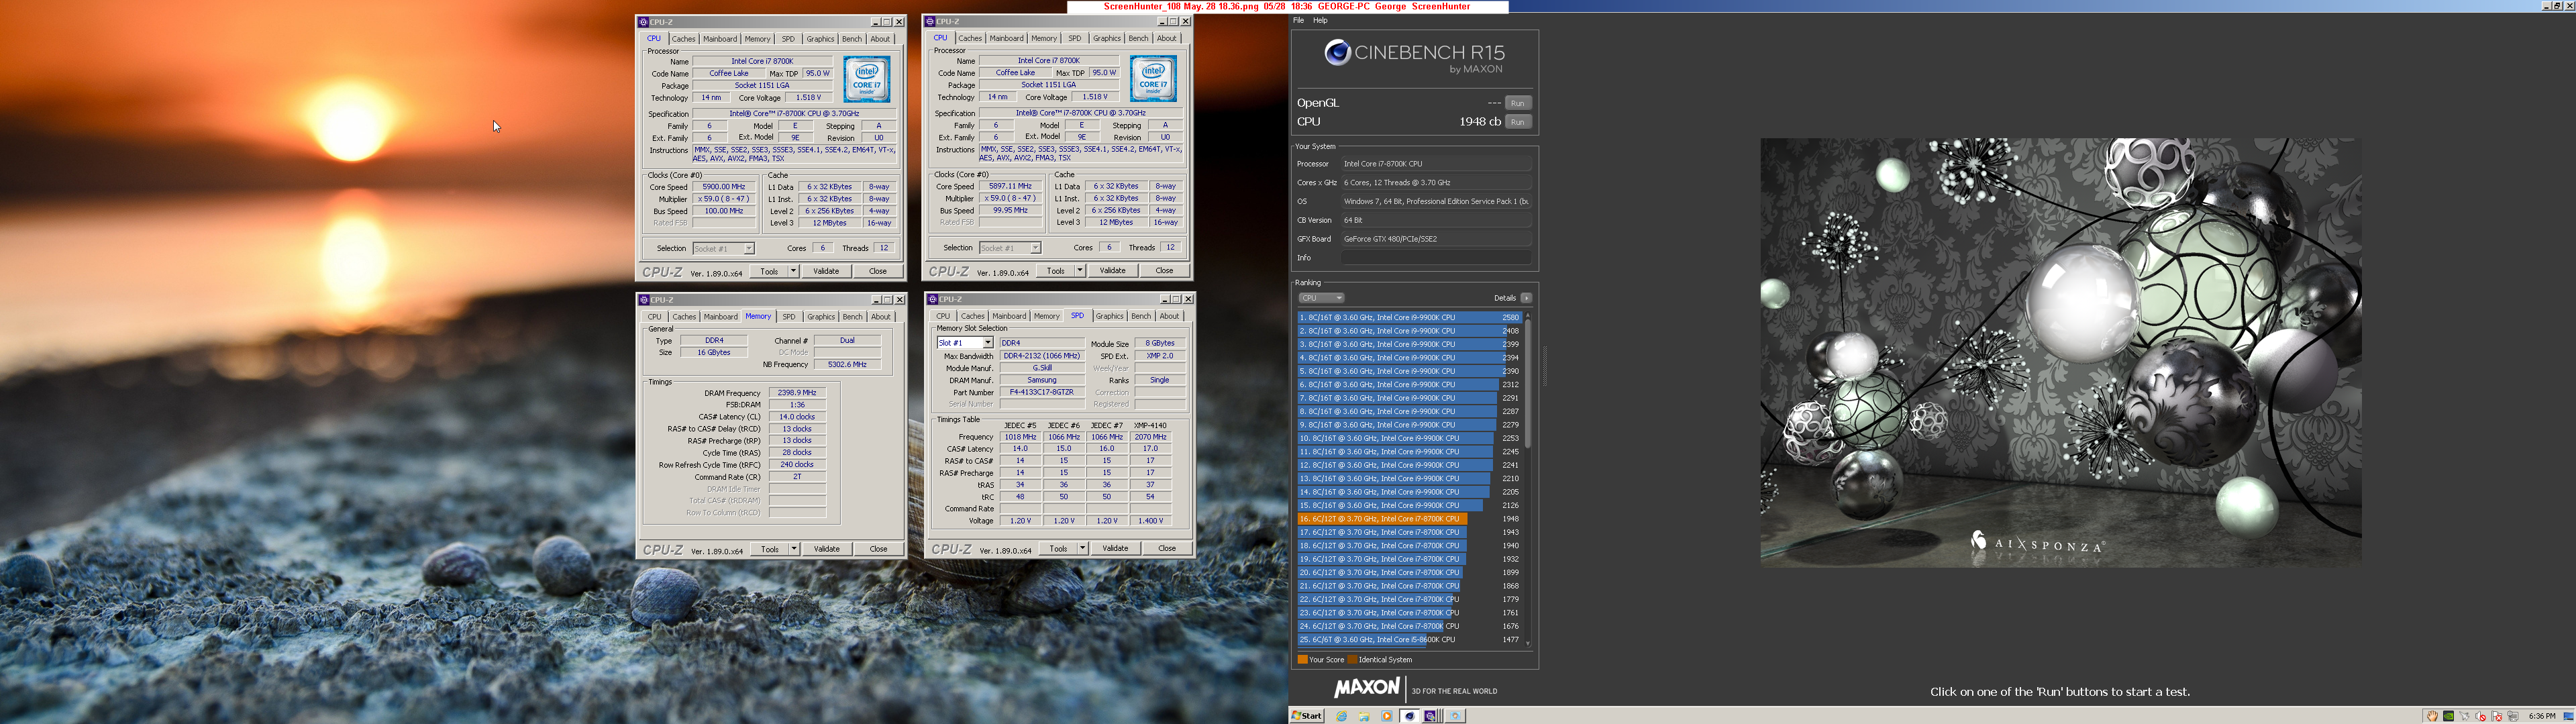The width and height of the screenshot is (2576, 724).
Task: Click Validate in 5900.00 MHz CPU-Z window
Action: pyautogui.click(x=826, y=271)
